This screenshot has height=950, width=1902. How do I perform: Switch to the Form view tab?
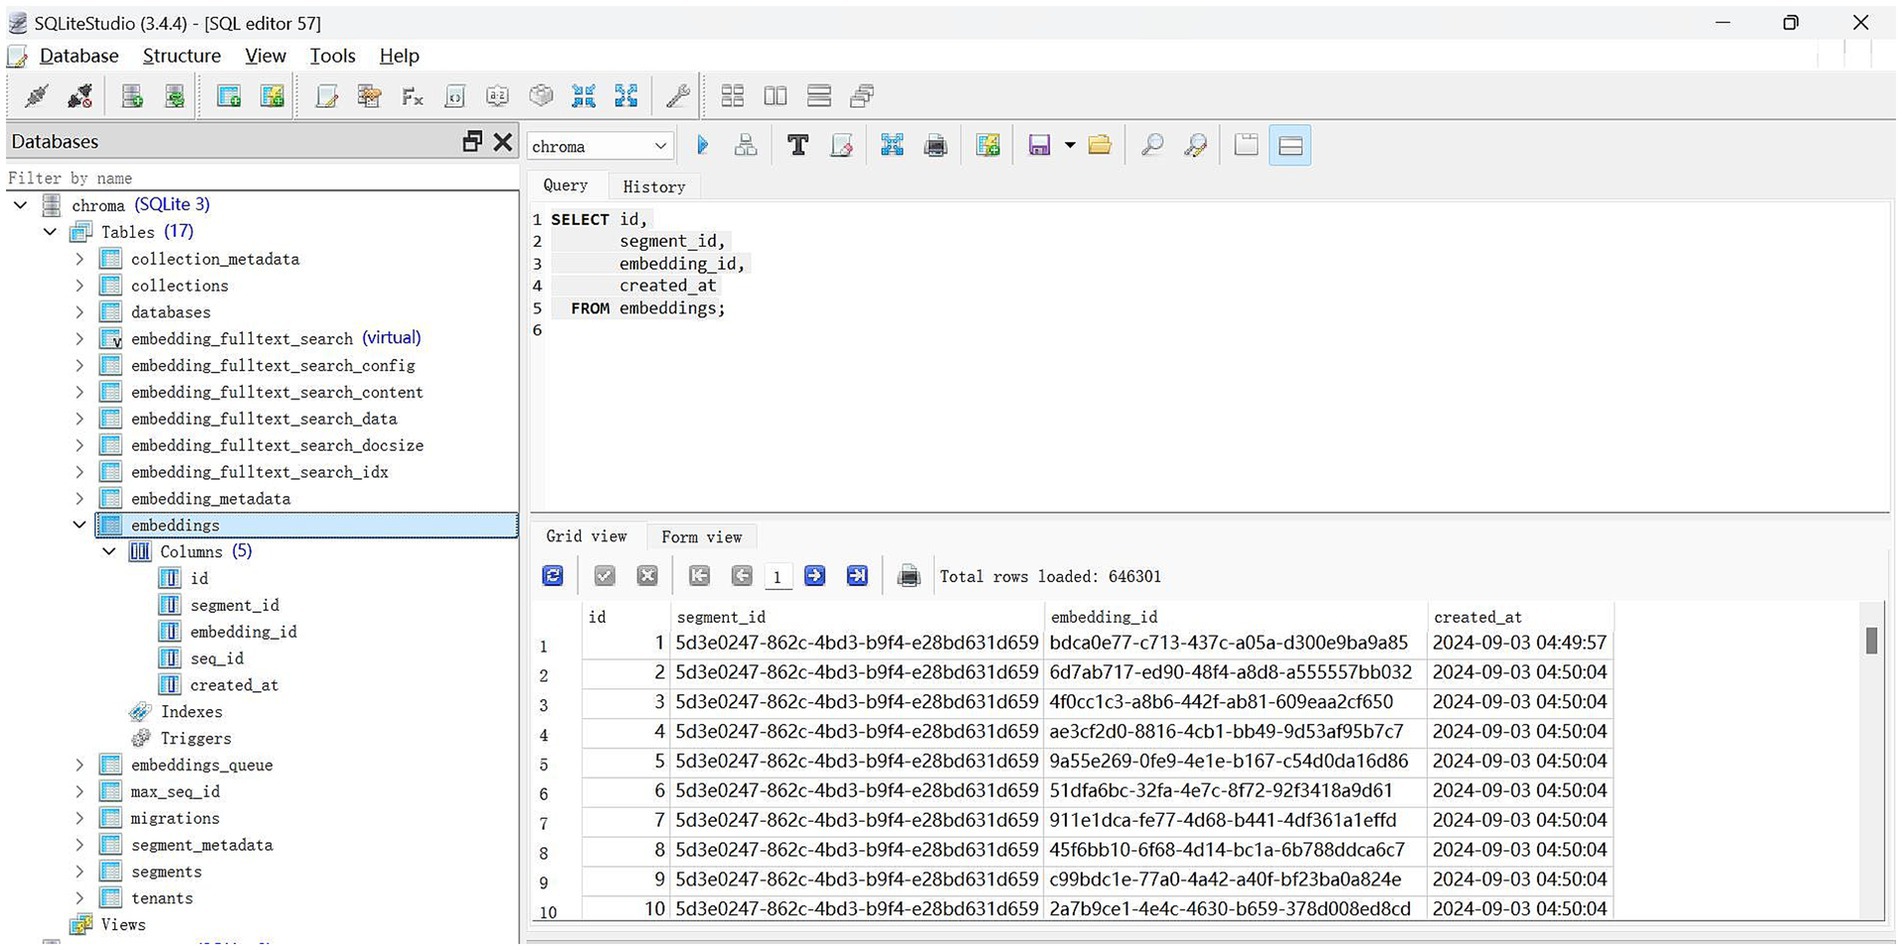702,537
